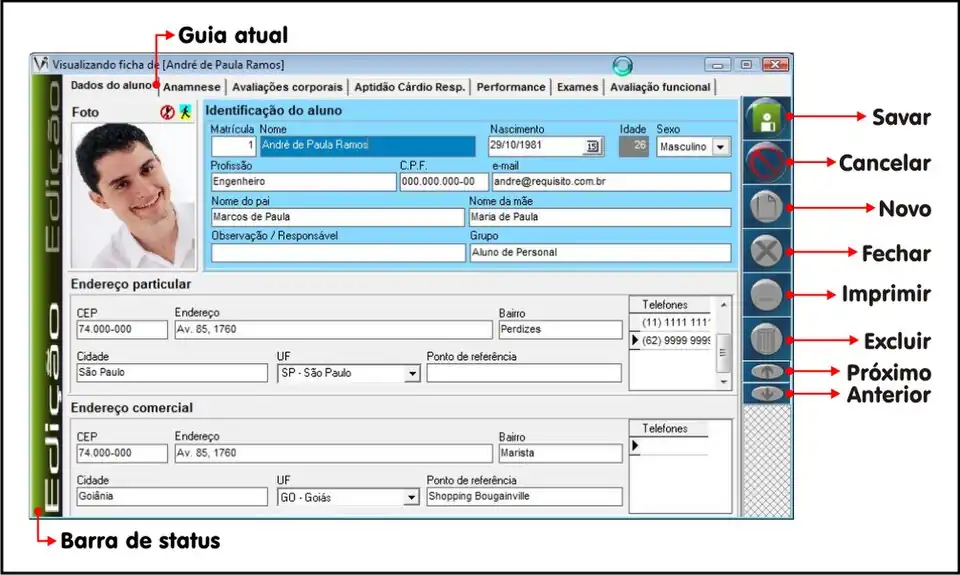
Task: Switch to the Anamnese tab
Action: coord(192,87)
